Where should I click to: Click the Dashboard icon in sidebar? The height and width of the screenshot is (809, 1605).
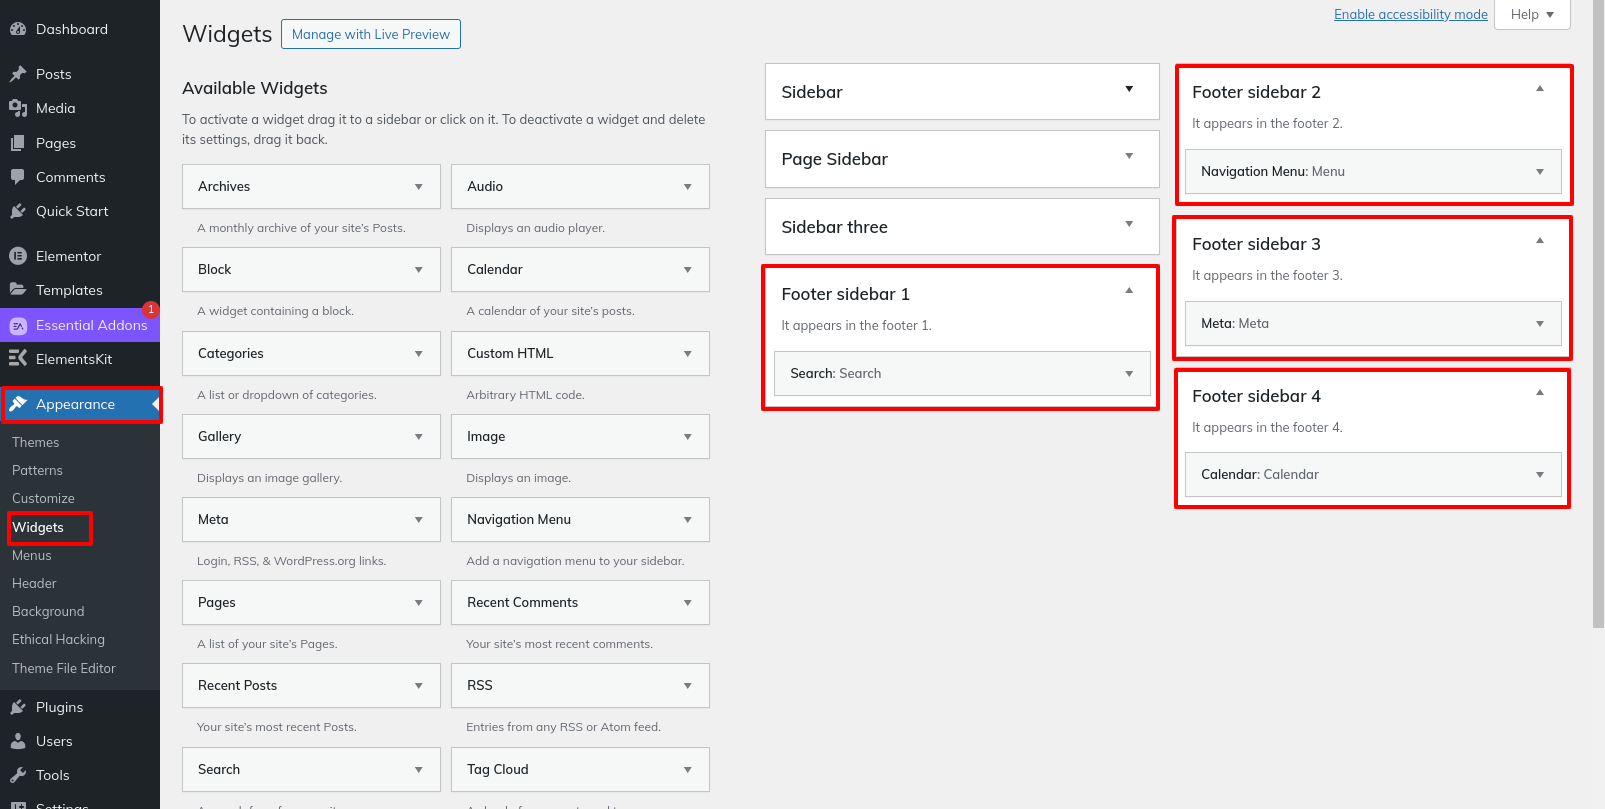pyautogui.click(x=17, y=30)
